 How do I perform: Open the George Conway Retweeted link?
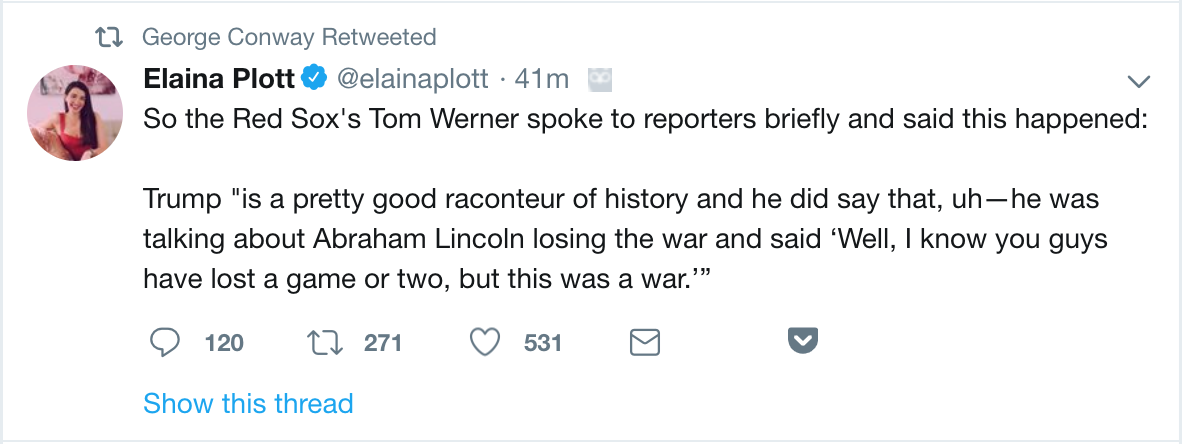click(x=289, y=38)
